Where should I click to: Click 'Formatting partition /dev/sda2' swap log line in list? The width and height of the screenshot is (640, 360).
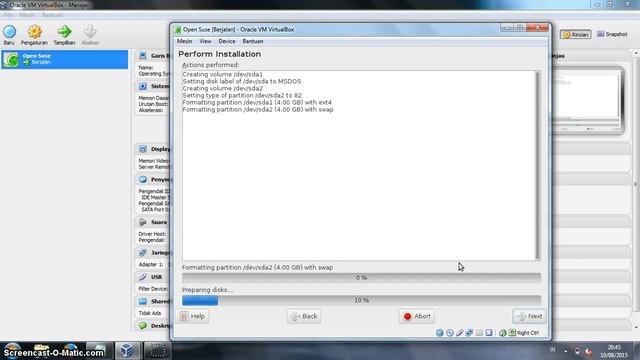(x=258, y=109)
